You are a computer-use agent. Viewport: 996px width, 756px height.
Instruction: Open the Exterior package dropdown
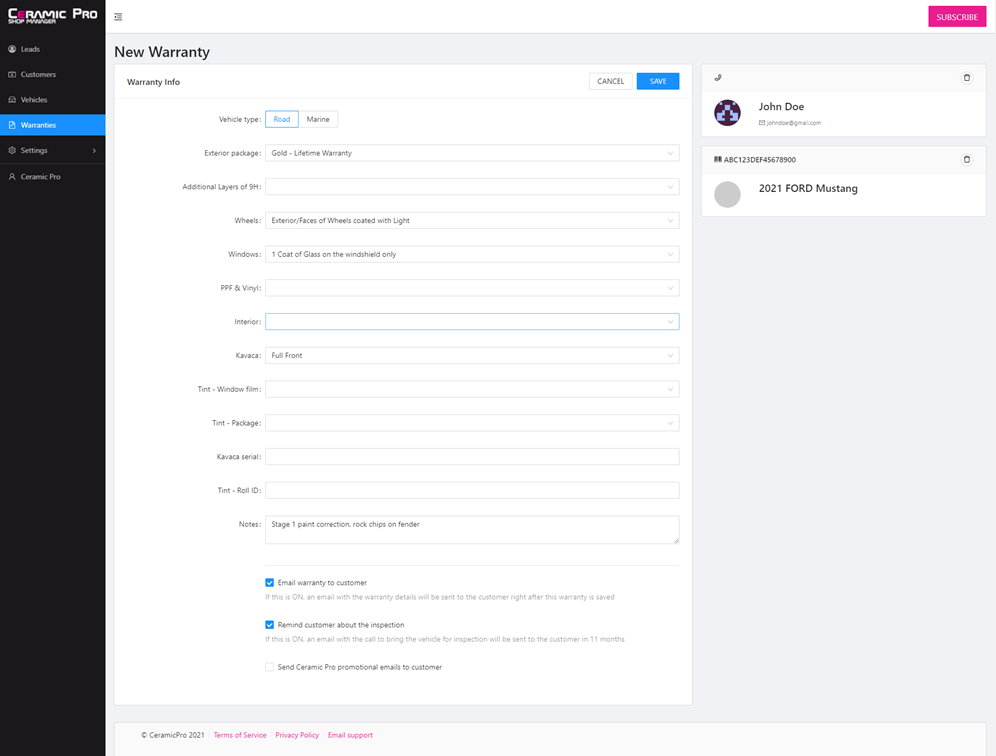[472, 153]
